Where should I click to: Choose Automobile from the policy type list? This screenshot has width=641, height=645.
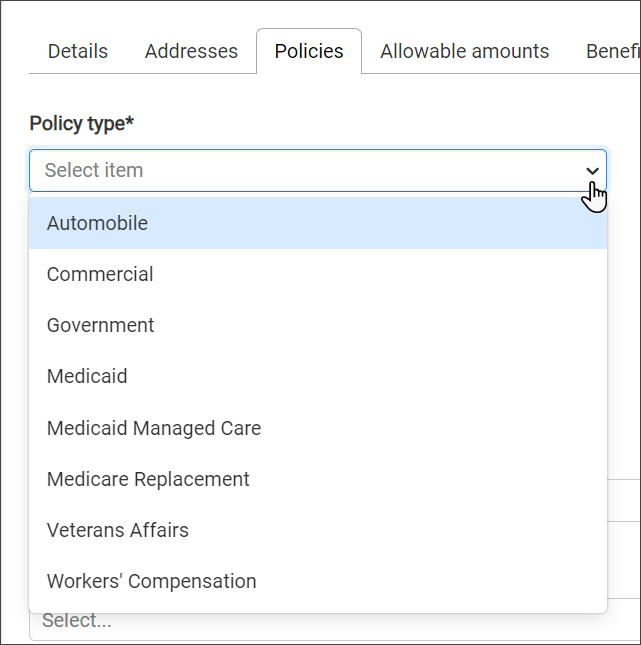coord(97,223)
